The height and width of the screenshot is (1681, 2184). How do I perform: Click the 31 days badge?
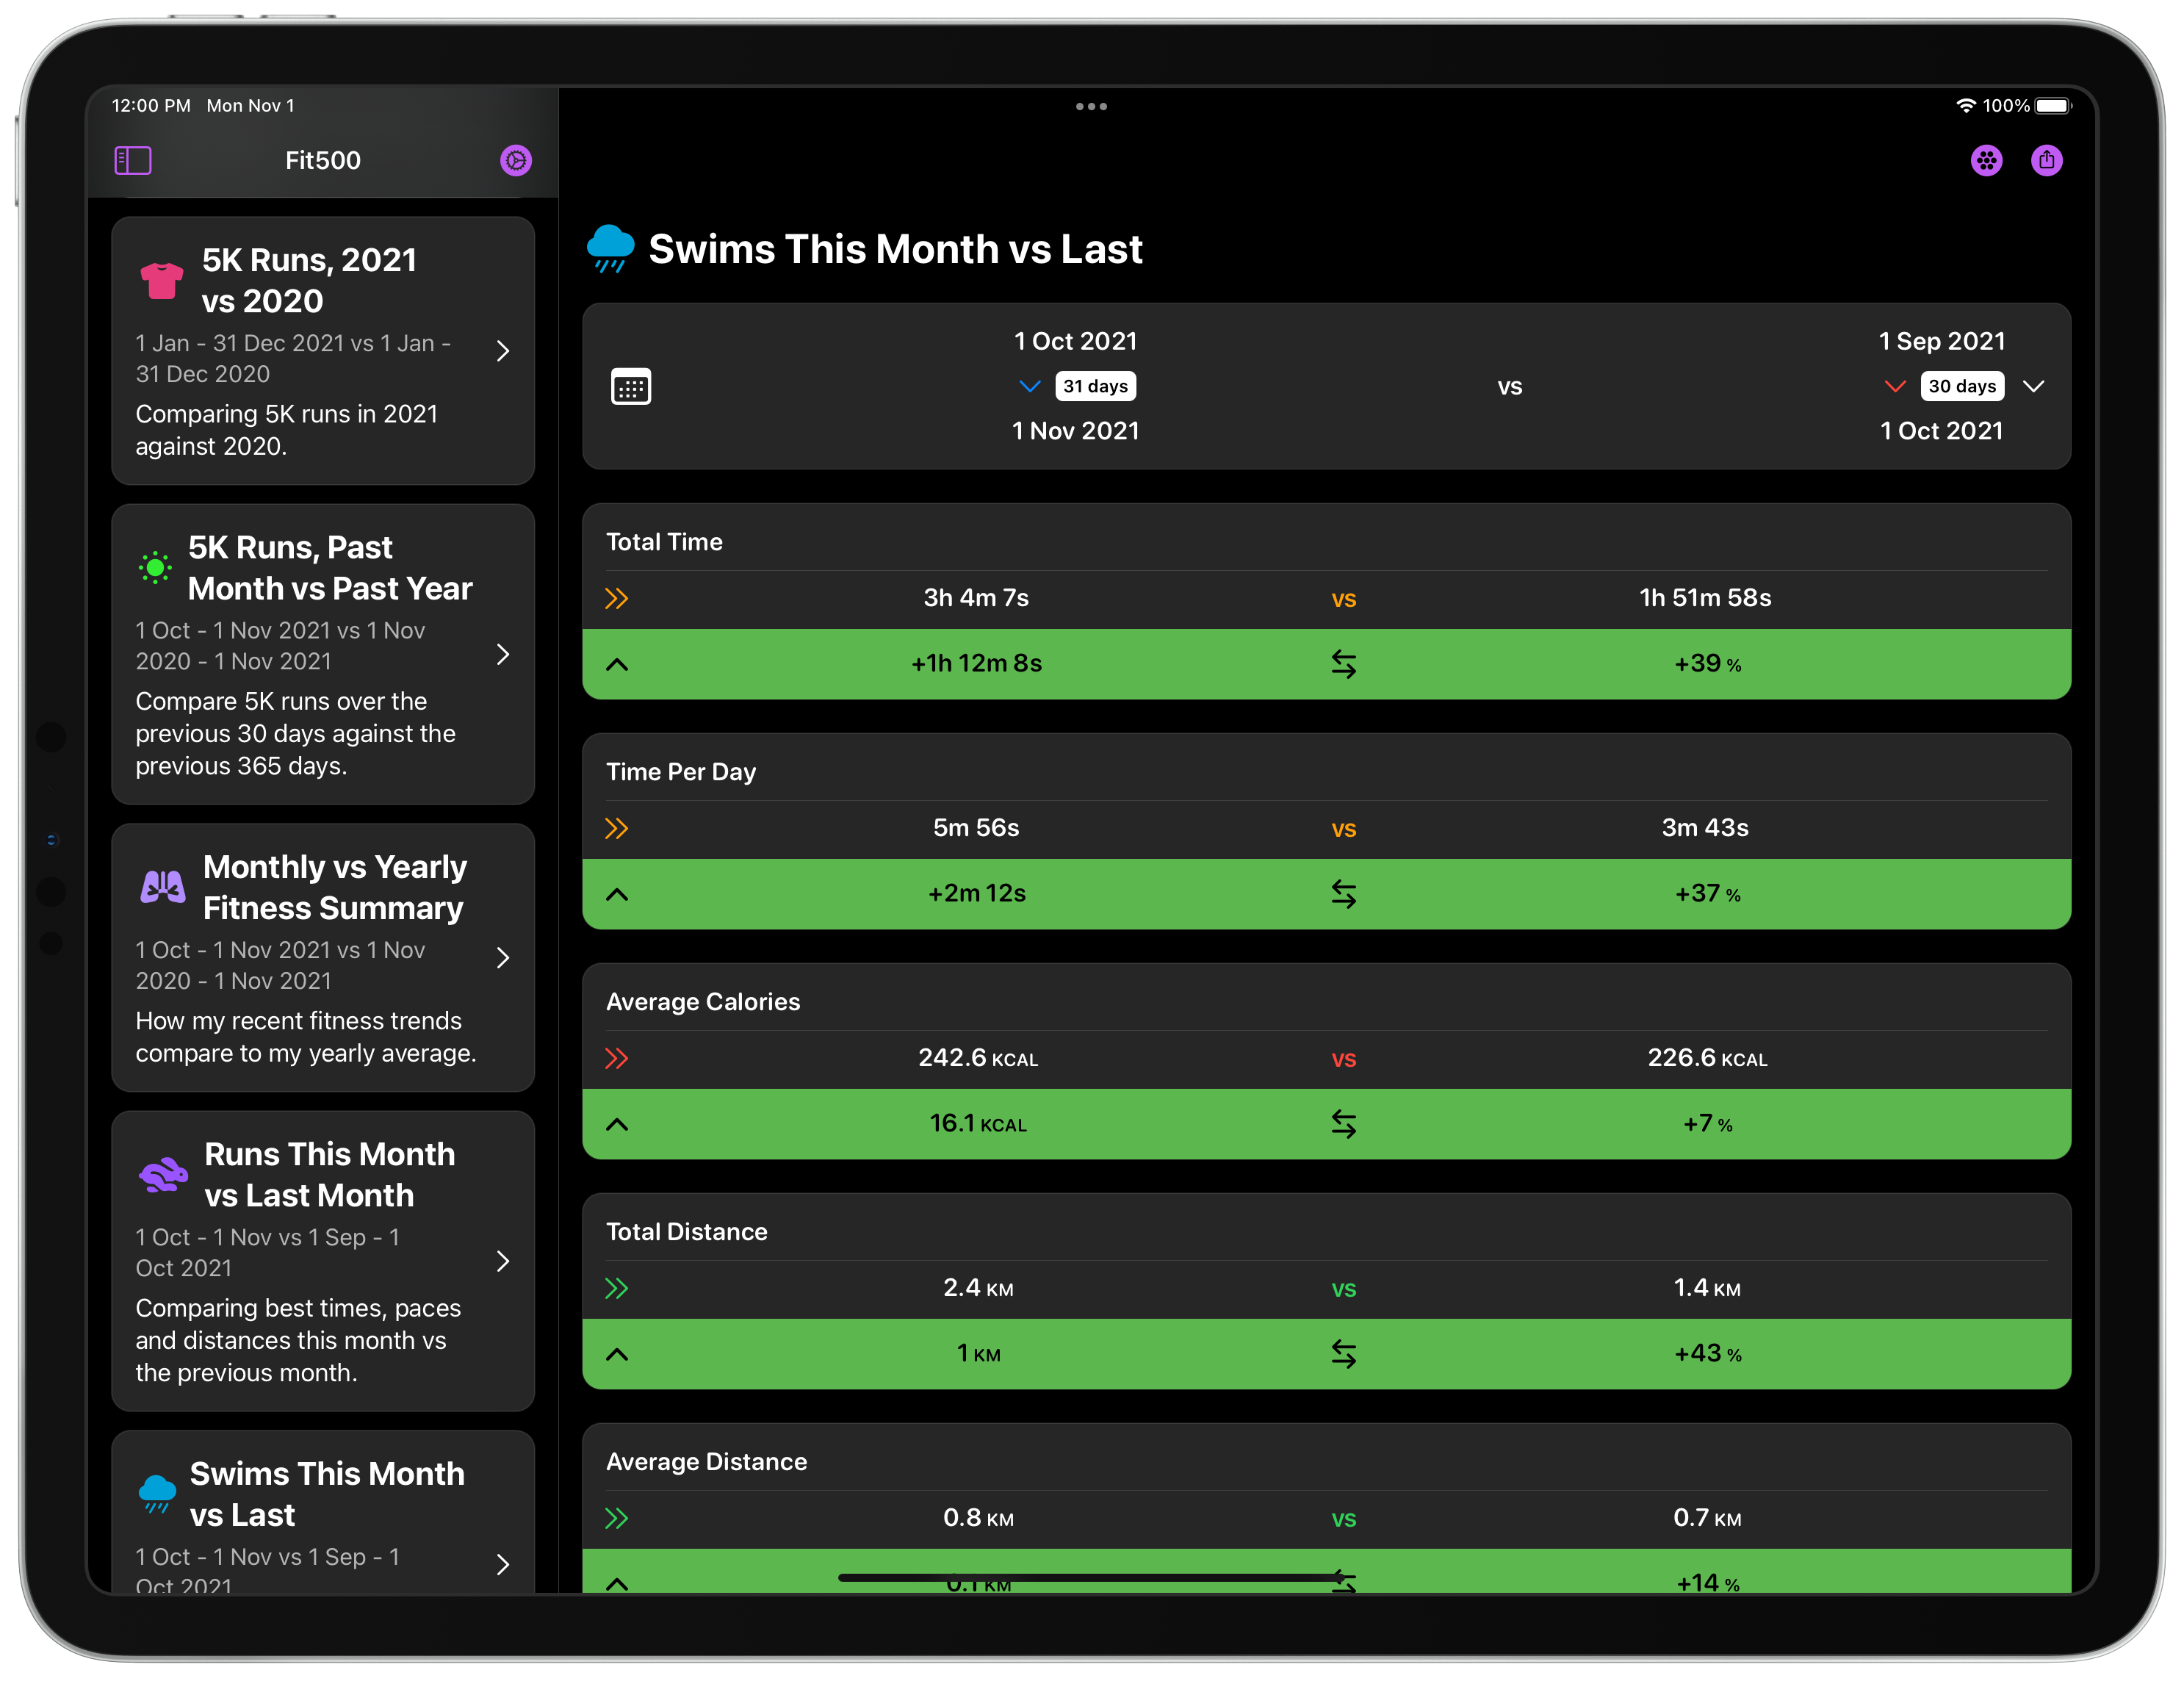(1095, 386)
